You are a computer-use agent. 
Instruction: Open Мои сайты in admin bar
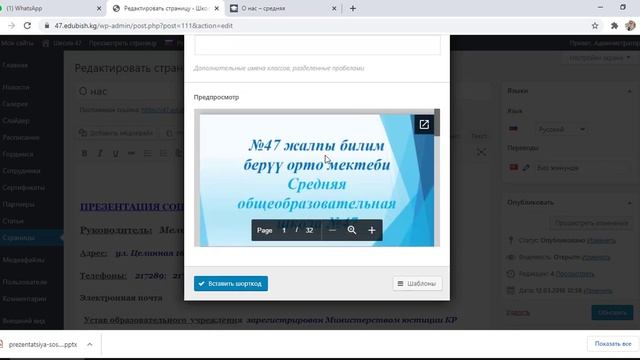[17, 43]
